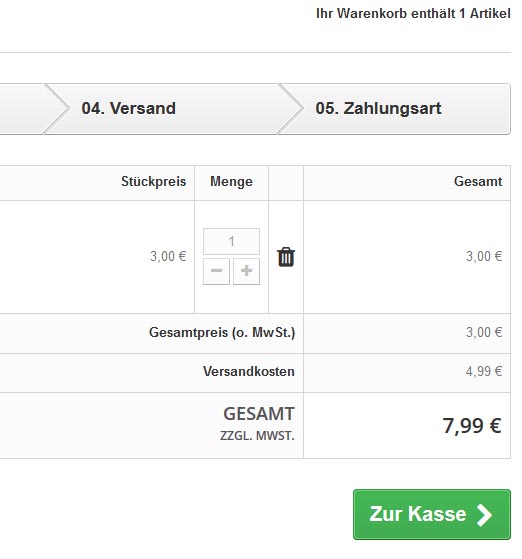Click the quantity input field showing 1
The width and height of the screenshot is (522, 559).
(x=231, y=241)
